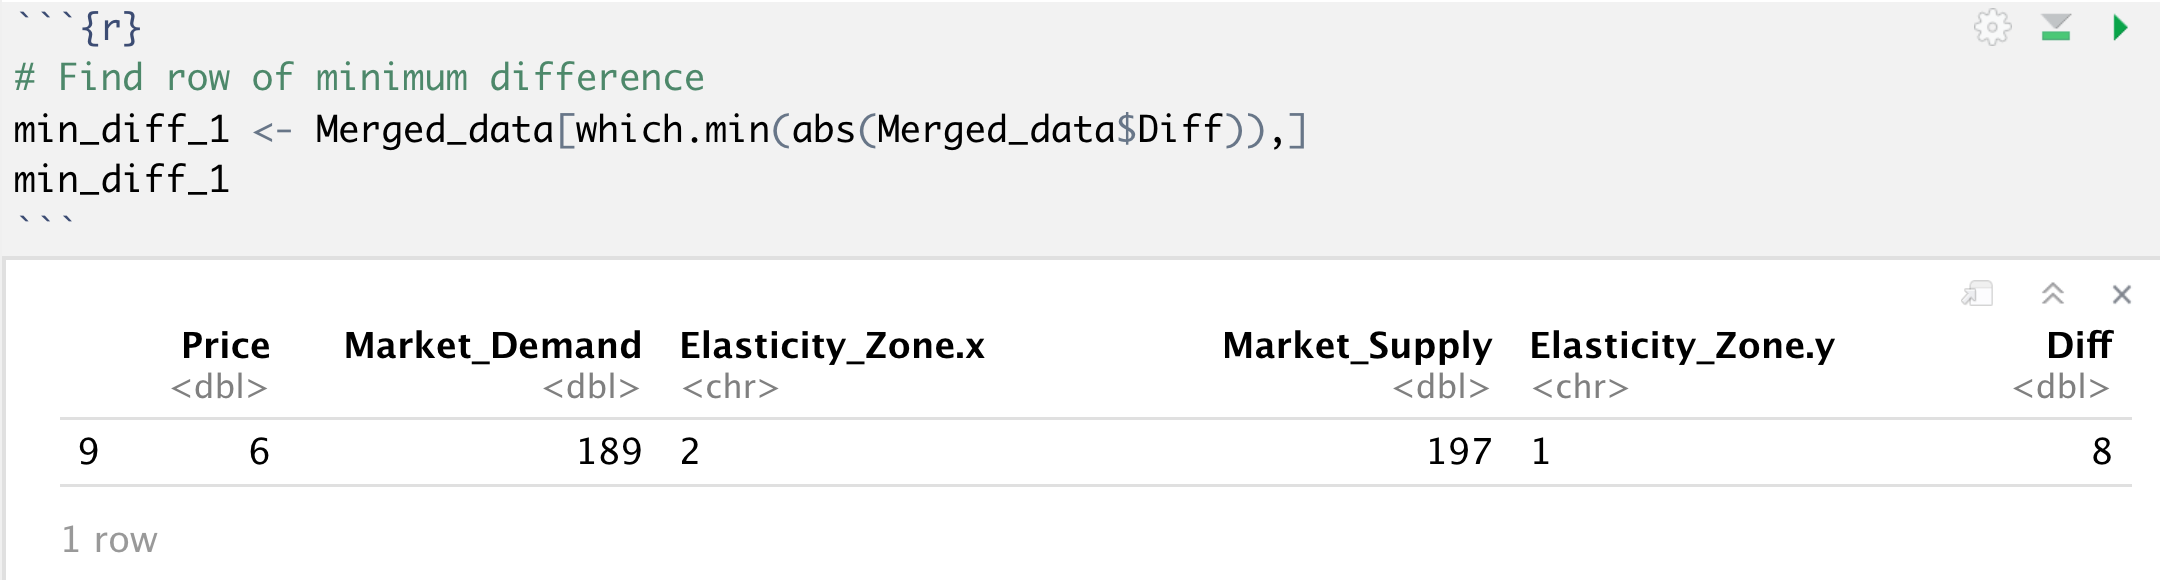Select the Elasticity_Zone.x column header

(x=832, y=346)
